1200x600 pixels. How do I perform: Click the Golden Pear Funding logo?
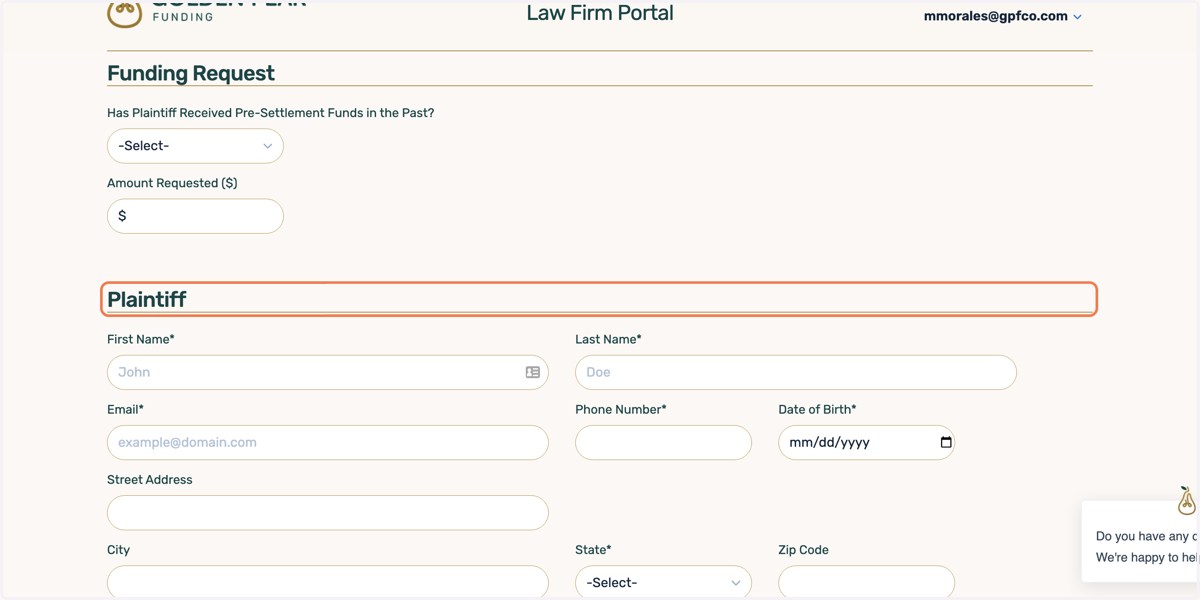tap(205, 12)
